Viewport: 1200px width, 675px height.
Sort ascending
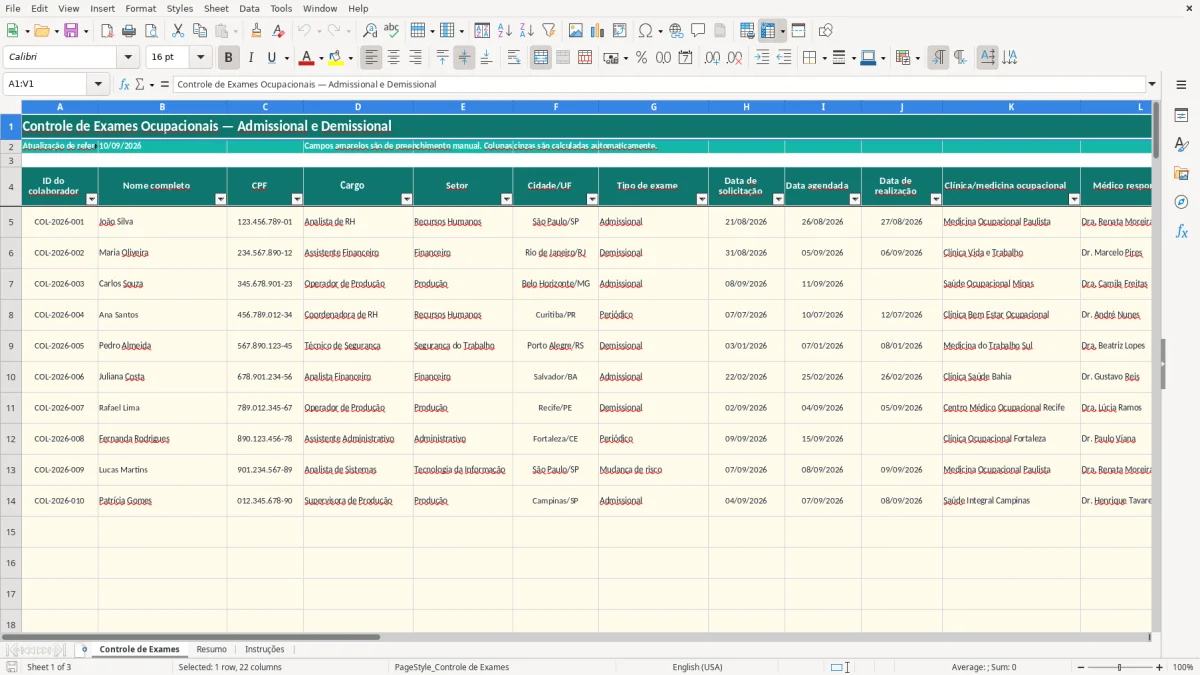505,31
